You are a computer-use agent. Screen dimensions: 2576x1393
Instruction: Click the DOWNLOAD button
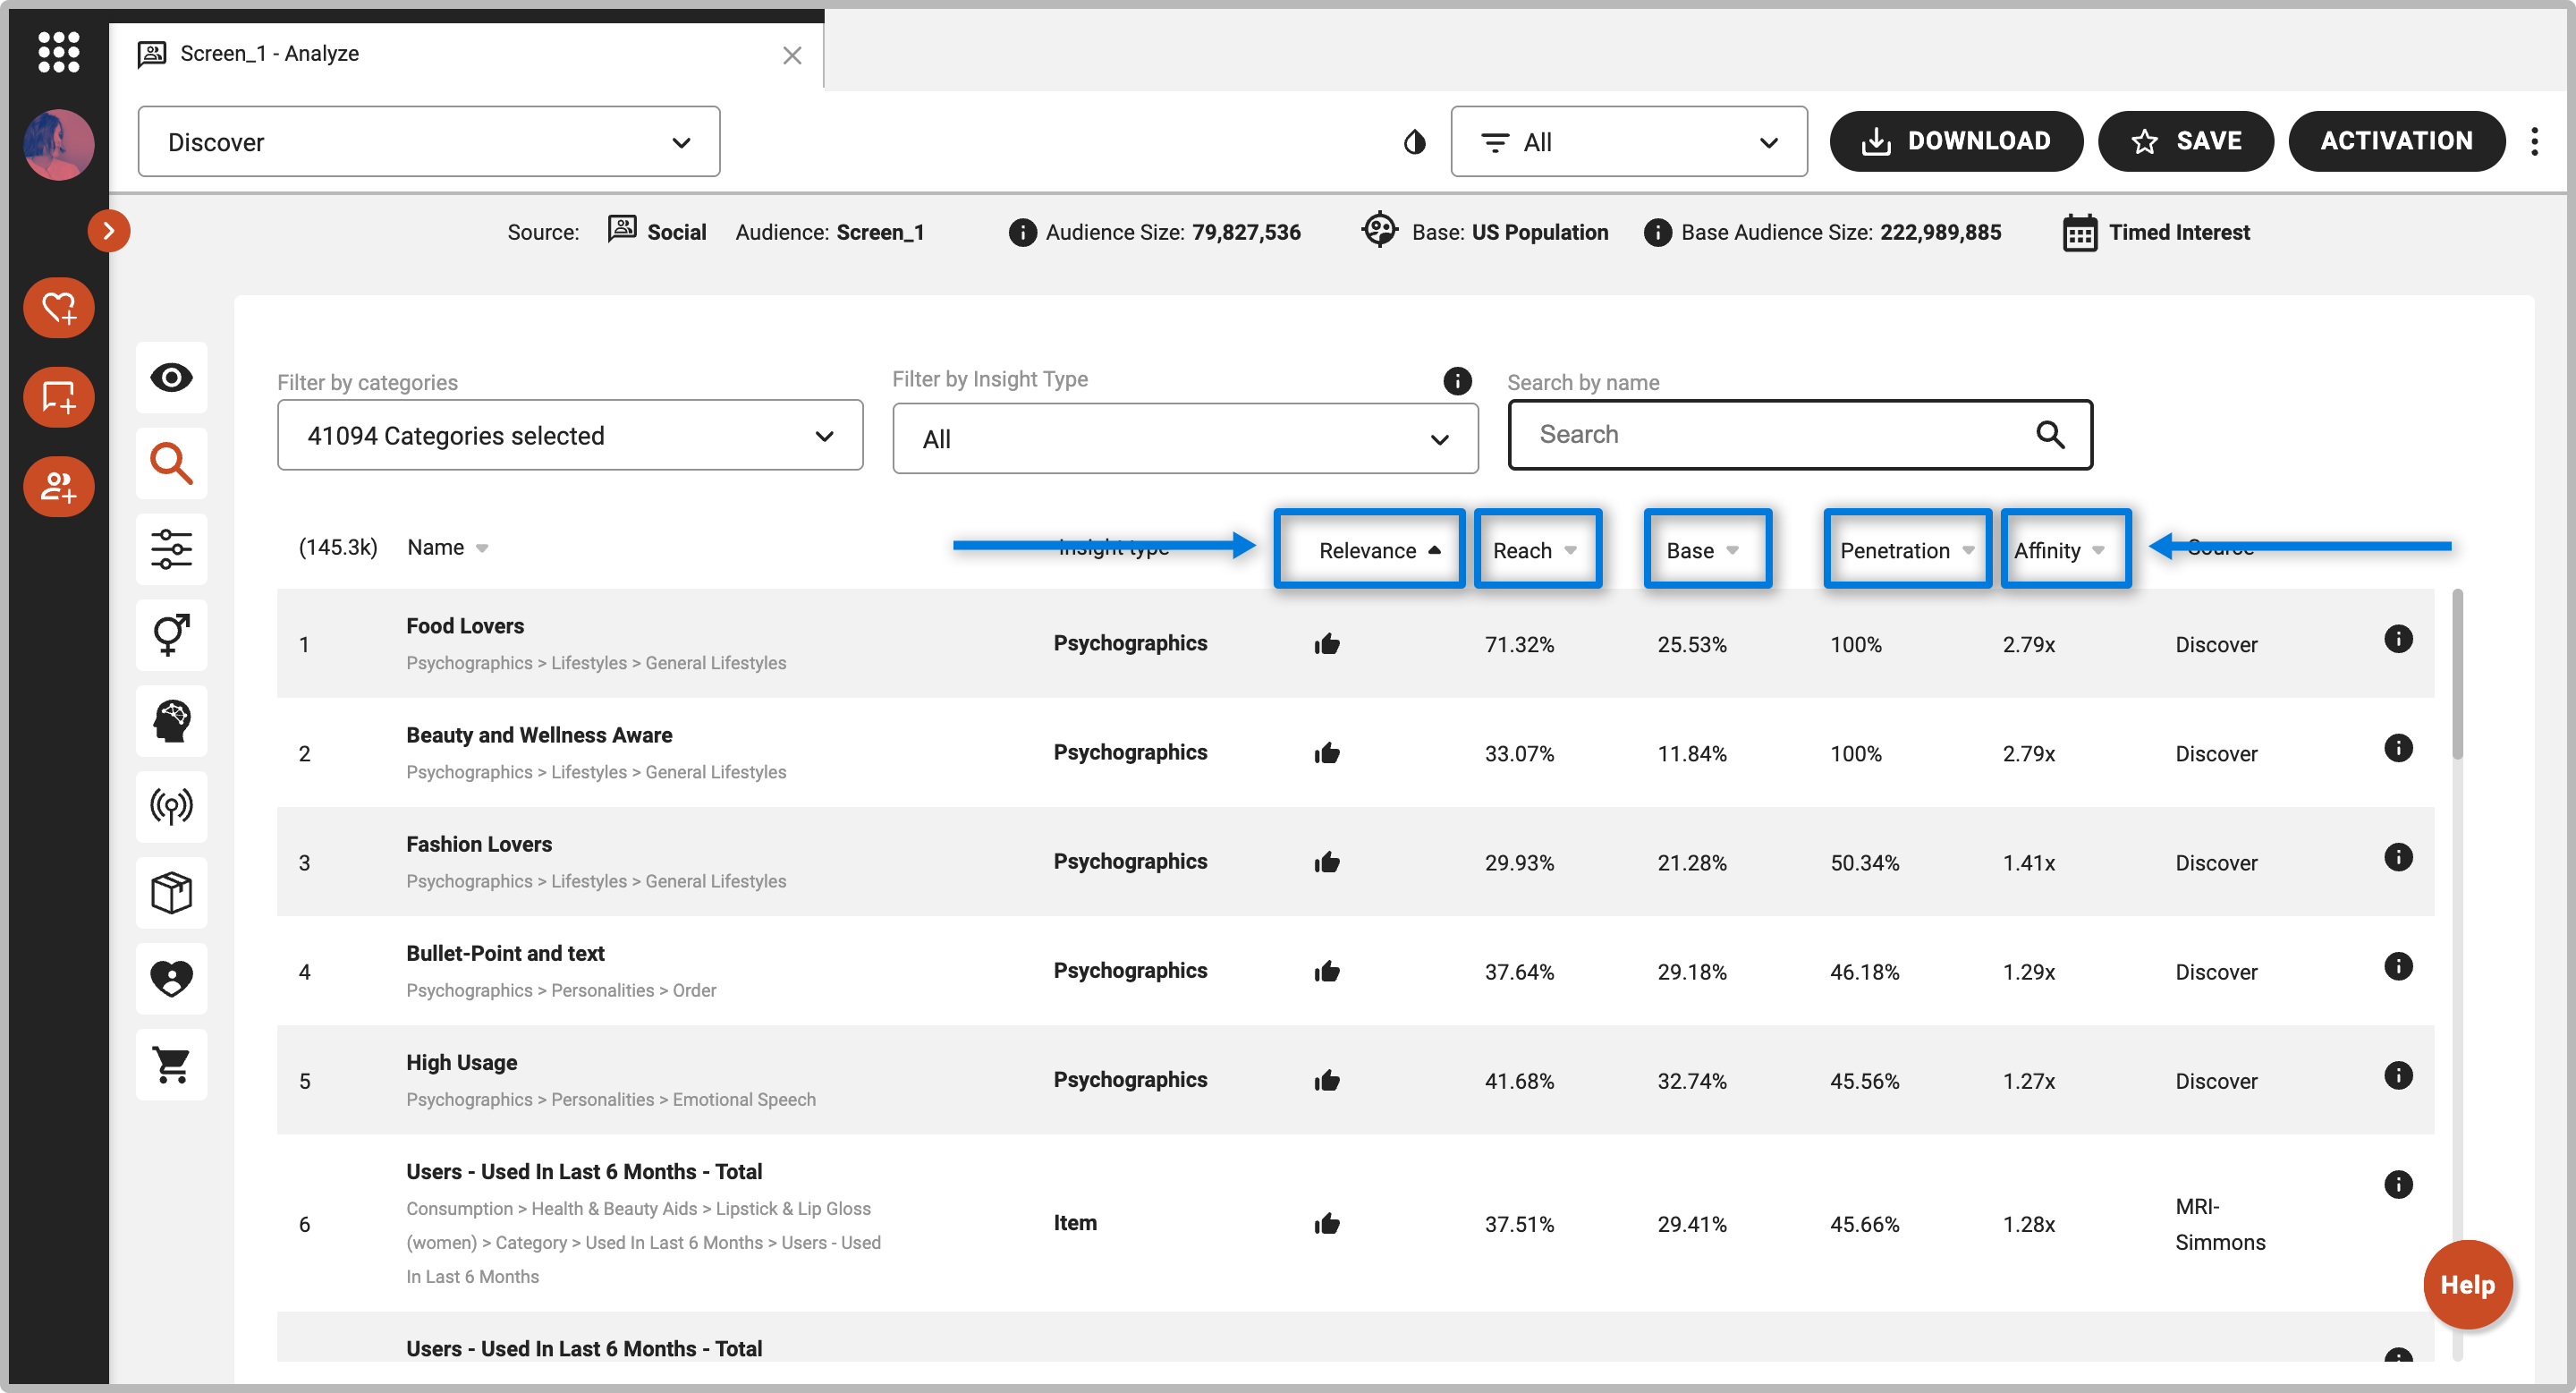click(x=1956, y=141)
